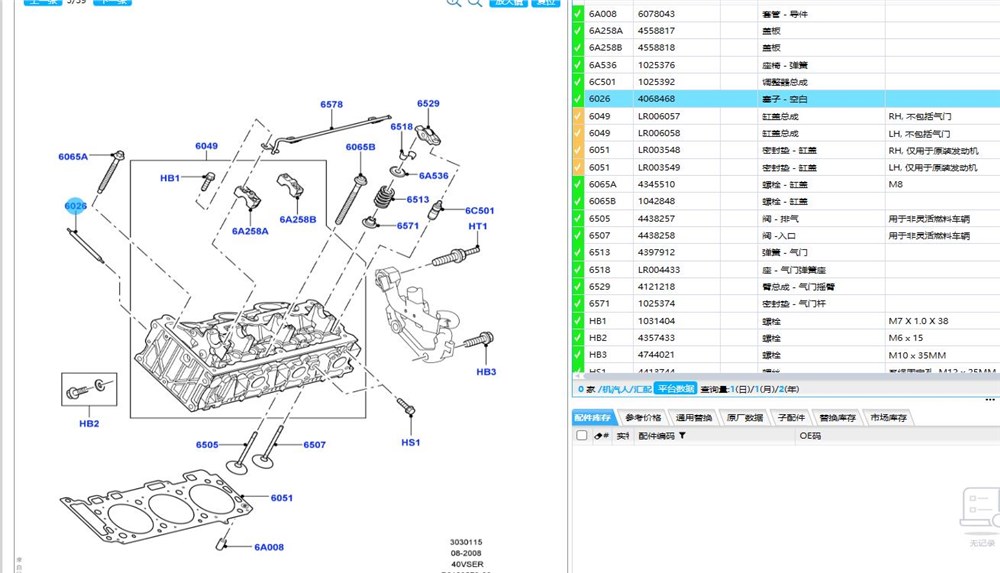
Task: Open the three-dot more options icon
Action: (x=990, y=400)
